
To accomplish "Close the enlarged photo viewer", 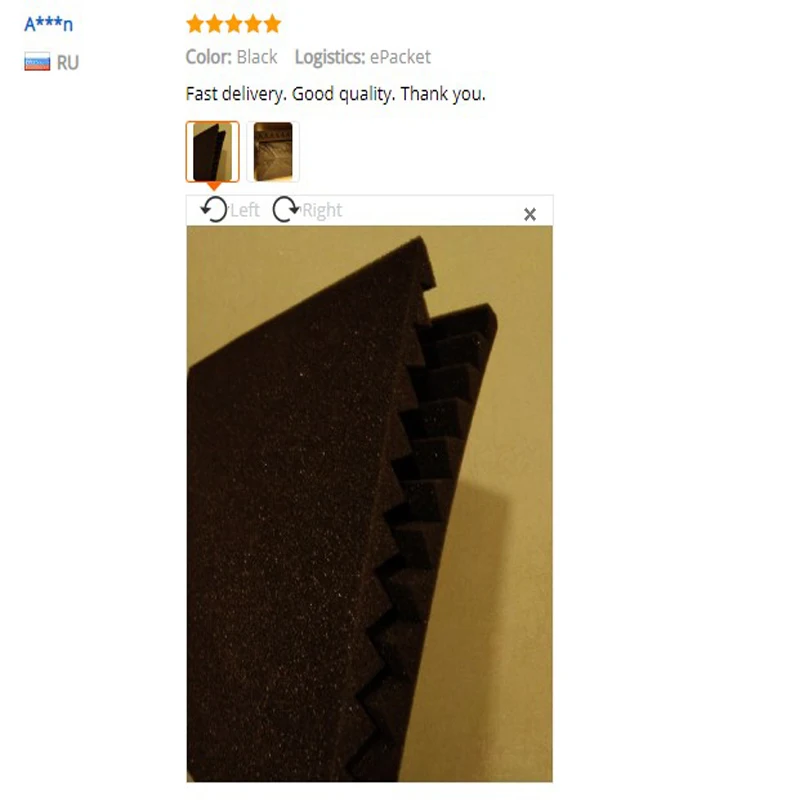I will tap(530, 214).
